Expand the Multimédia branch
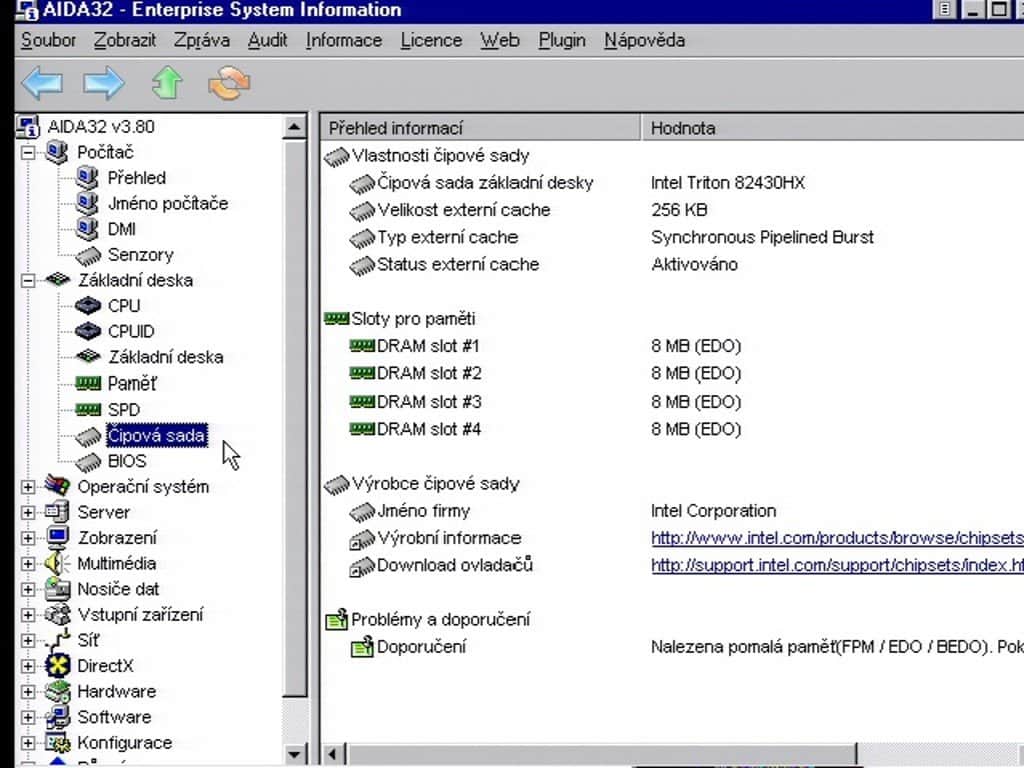Viewport: 1024px width, 768px height. [28, 564]
